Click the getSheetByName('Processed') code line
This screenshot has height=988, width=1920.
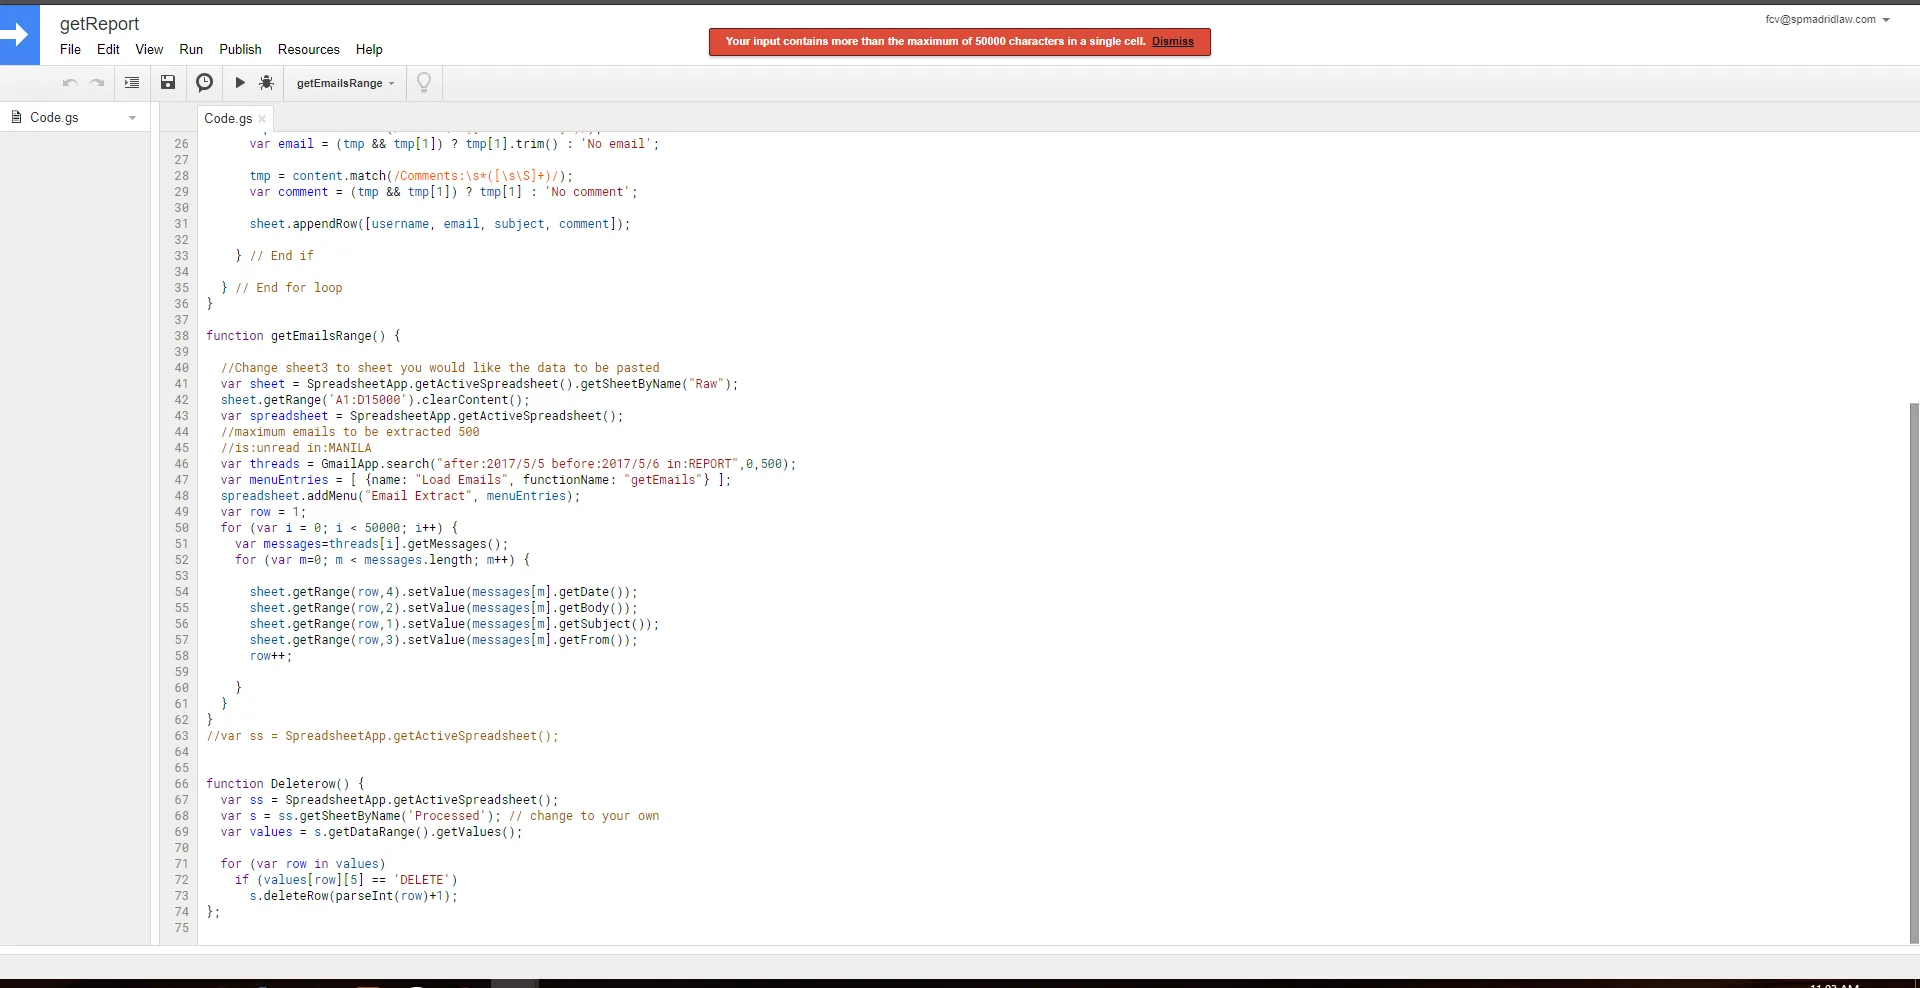pyautogui.click(x=440, y=816)
